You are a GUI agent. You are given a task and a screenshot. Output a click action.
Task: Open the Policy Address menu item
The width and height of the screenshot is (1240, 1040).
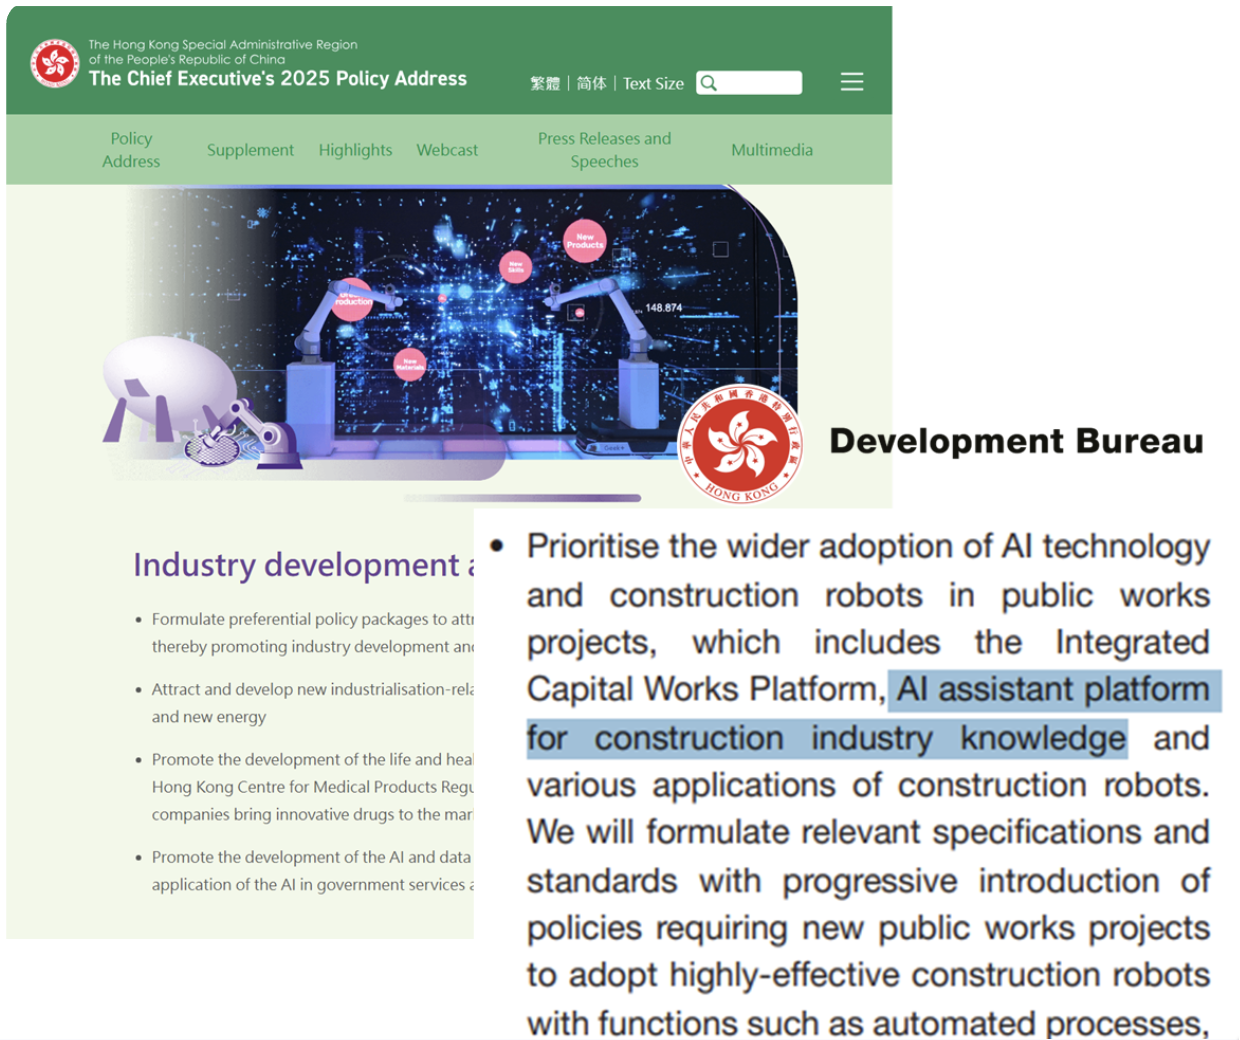131,150
